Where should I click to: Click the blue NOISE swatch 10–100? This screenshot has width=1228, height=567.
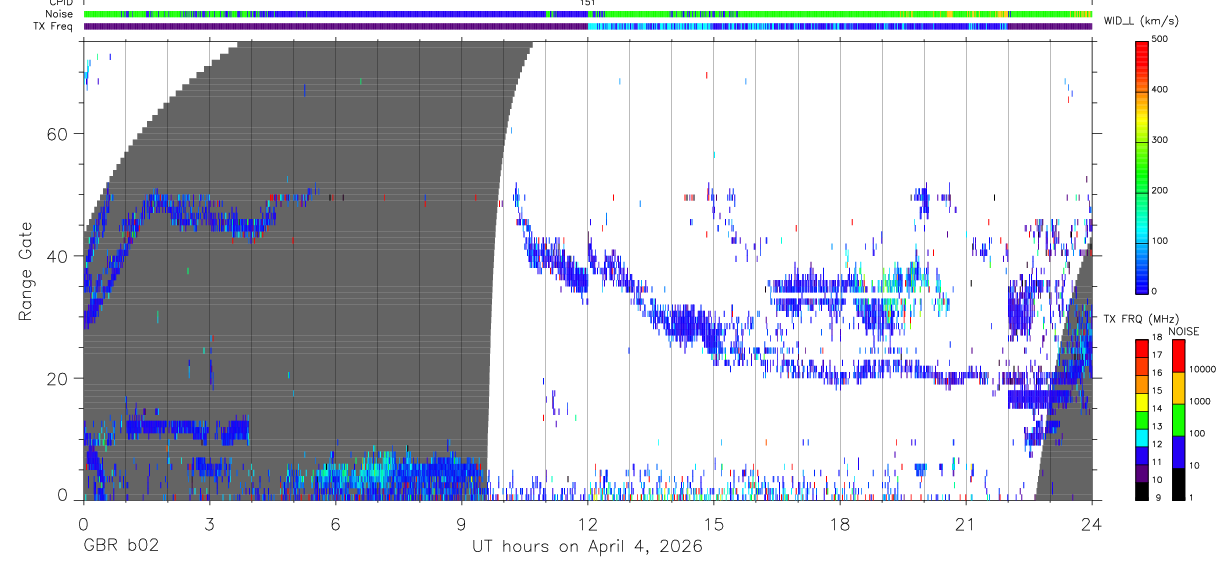[x=1178, y=451]
